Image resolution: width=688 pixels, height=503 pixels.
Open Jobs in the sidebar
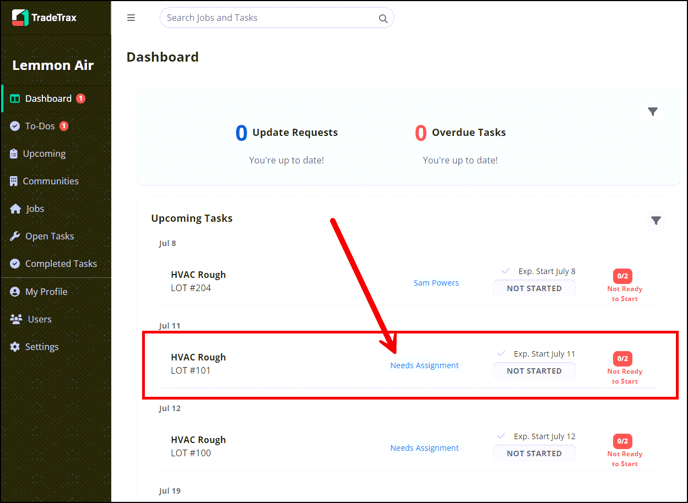pyautogui.click(x=35, y=209)
